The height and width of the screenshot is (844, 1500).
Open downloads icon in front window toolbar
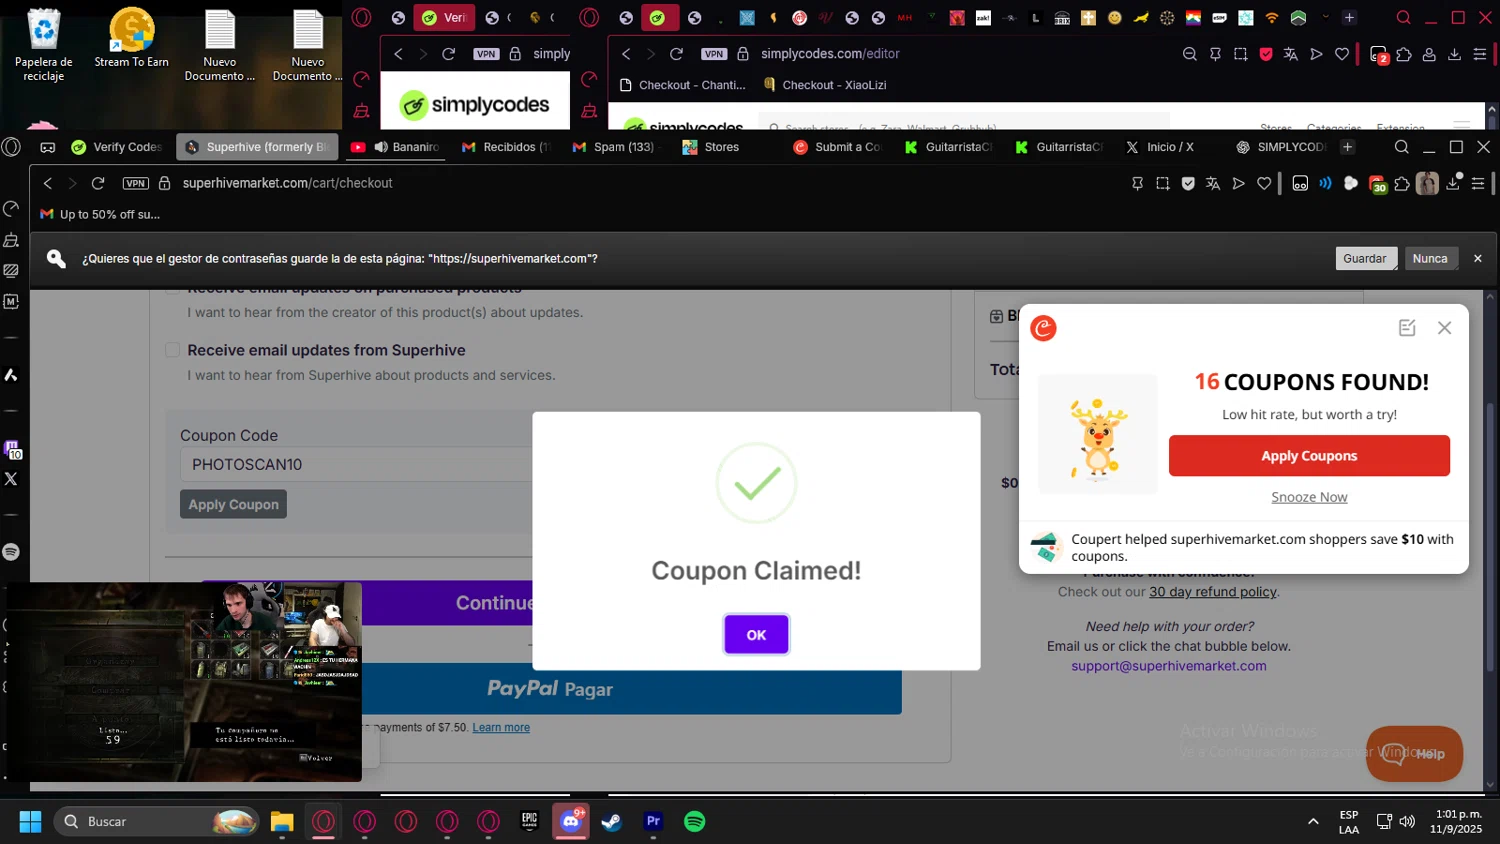(x=1454, y=183)
